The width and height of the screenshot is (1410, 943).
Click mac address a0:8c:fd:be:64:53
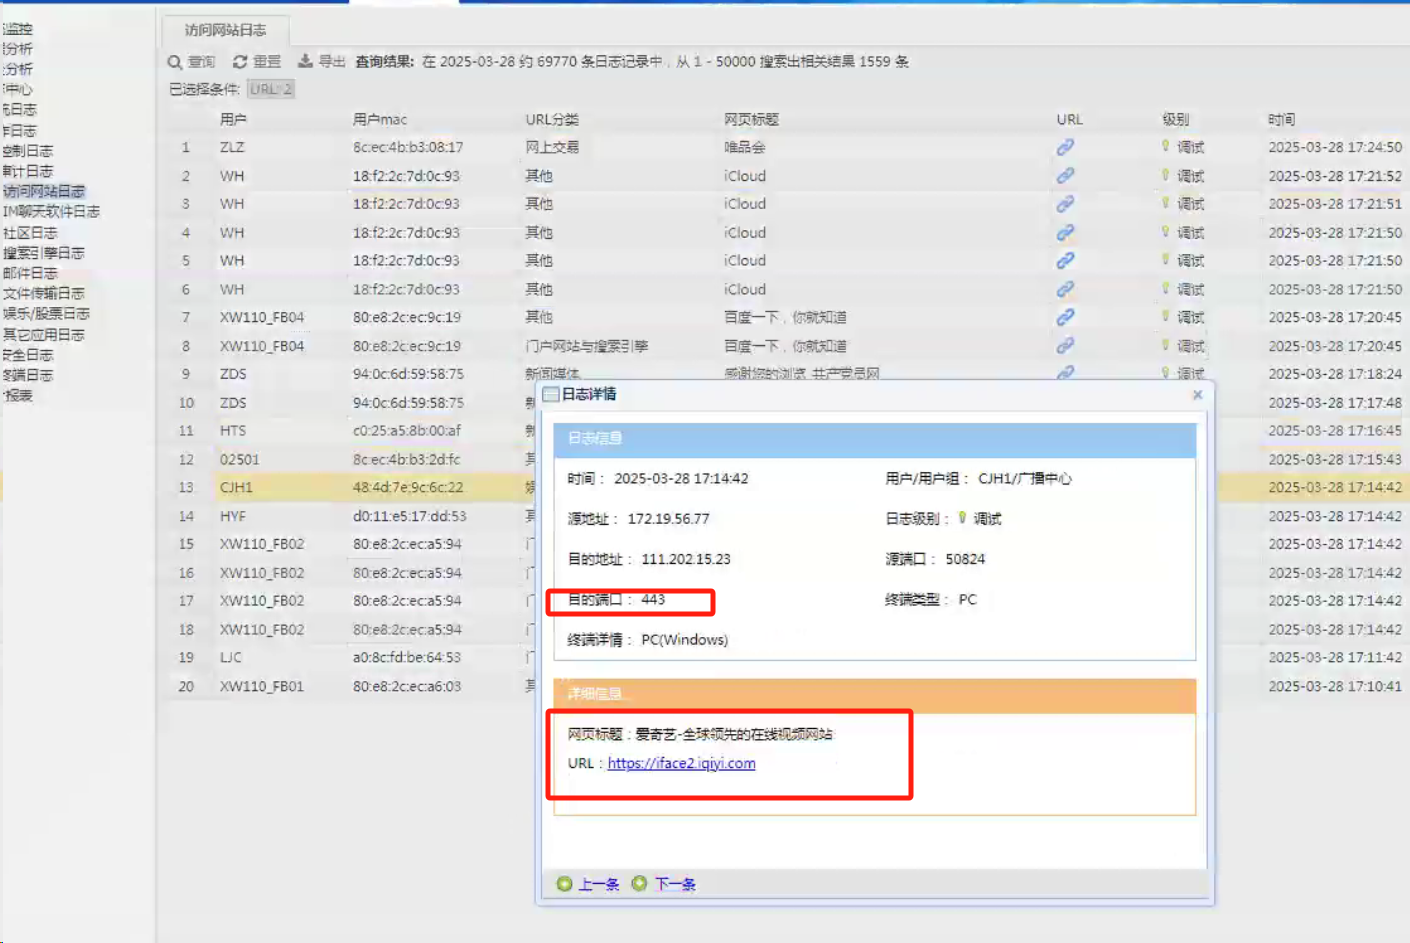pyautogui.click(x=407, y=658)
